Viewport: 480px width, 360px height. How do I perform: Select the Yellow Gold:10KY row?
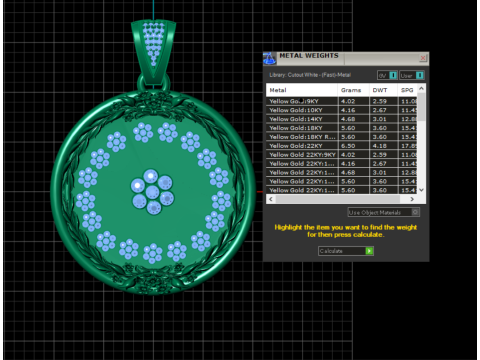tap(341, 110)
